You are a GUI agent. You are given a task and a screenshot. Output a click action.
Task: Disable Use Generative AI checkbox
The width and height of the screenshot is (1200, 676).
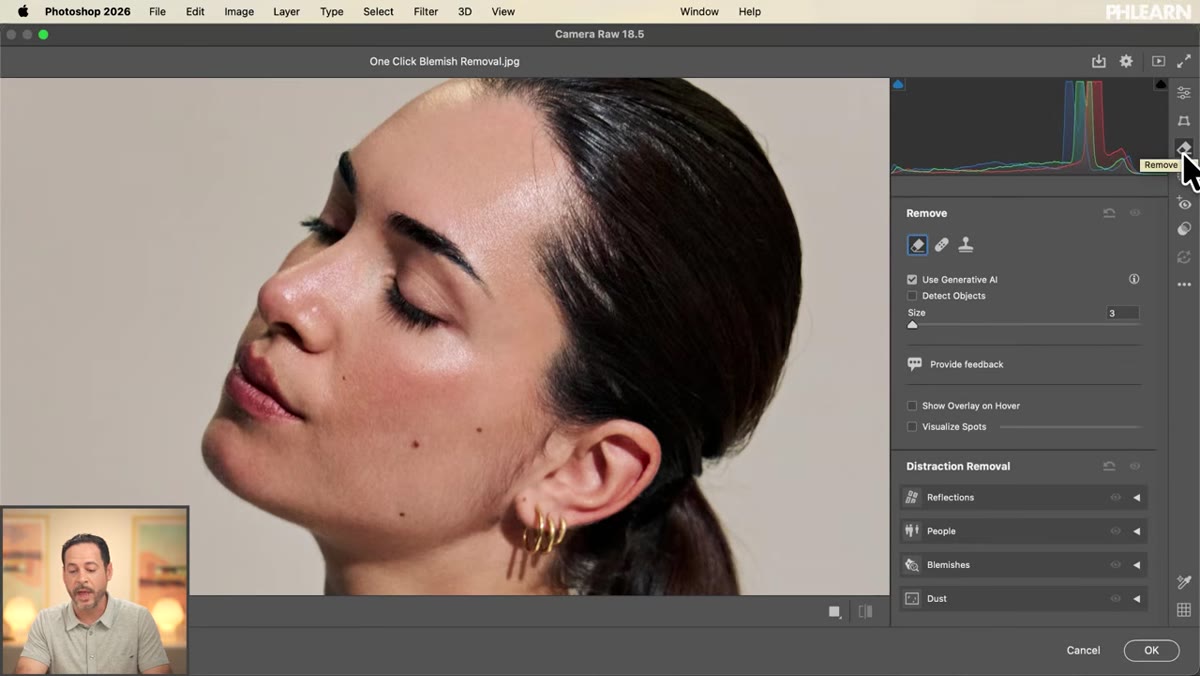912,280
